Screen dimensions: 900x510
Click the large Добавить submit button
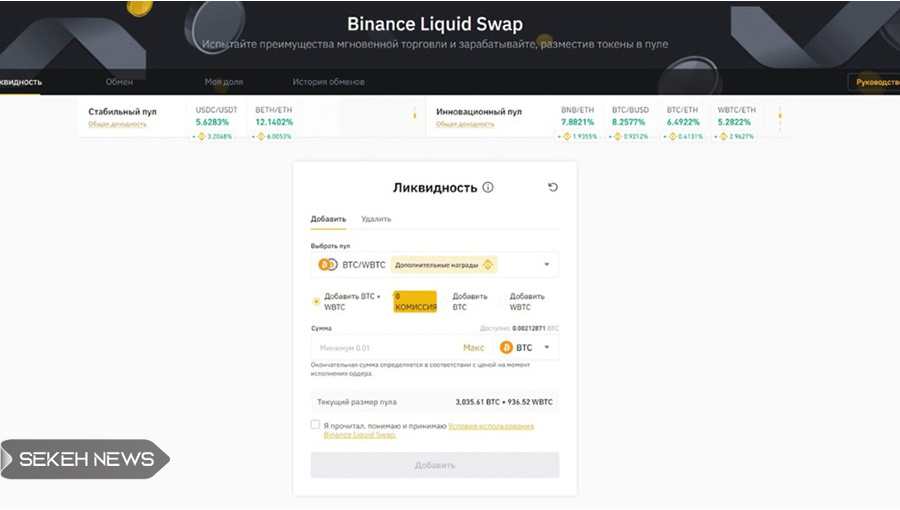click(435, 465)
